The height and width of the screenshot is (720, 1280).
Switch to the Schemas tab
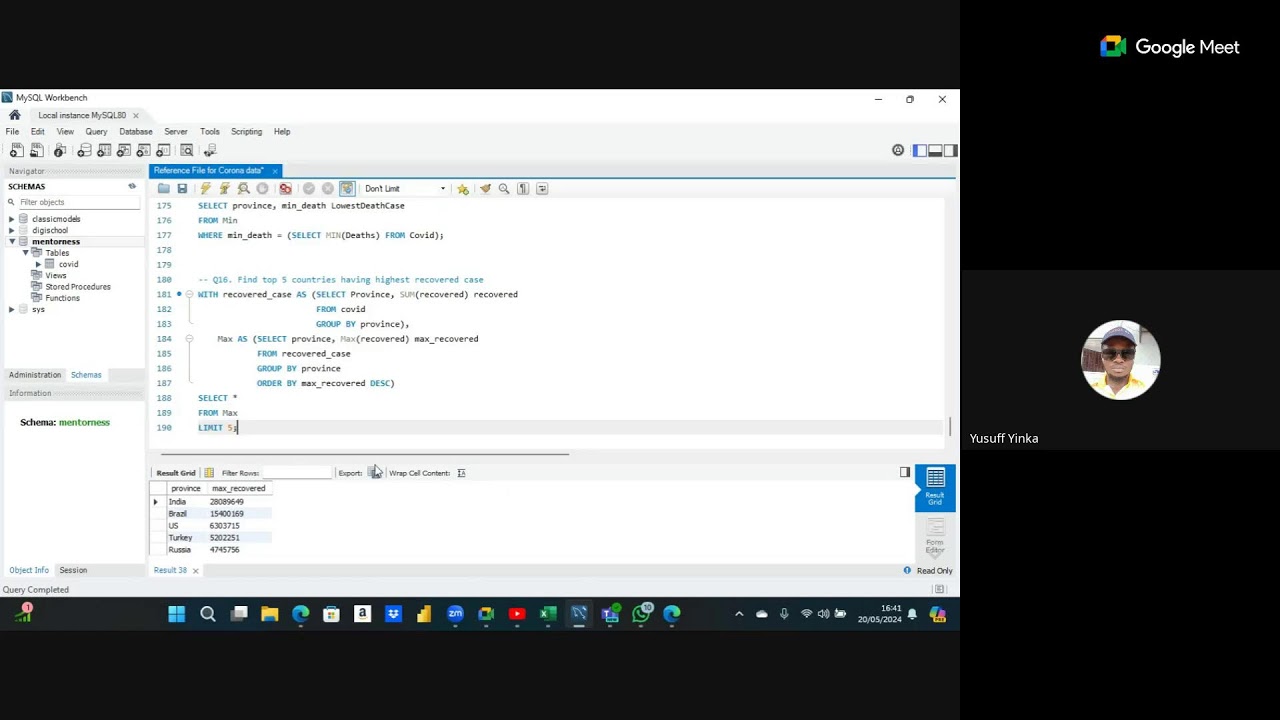86,375
